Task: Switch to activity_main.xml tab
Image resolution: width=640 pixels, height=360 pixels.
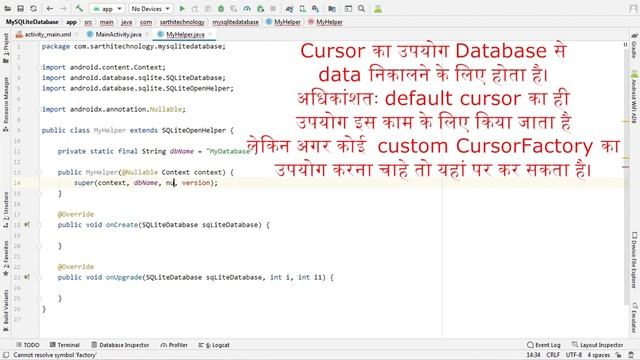Action: click(x=47, y=35)
